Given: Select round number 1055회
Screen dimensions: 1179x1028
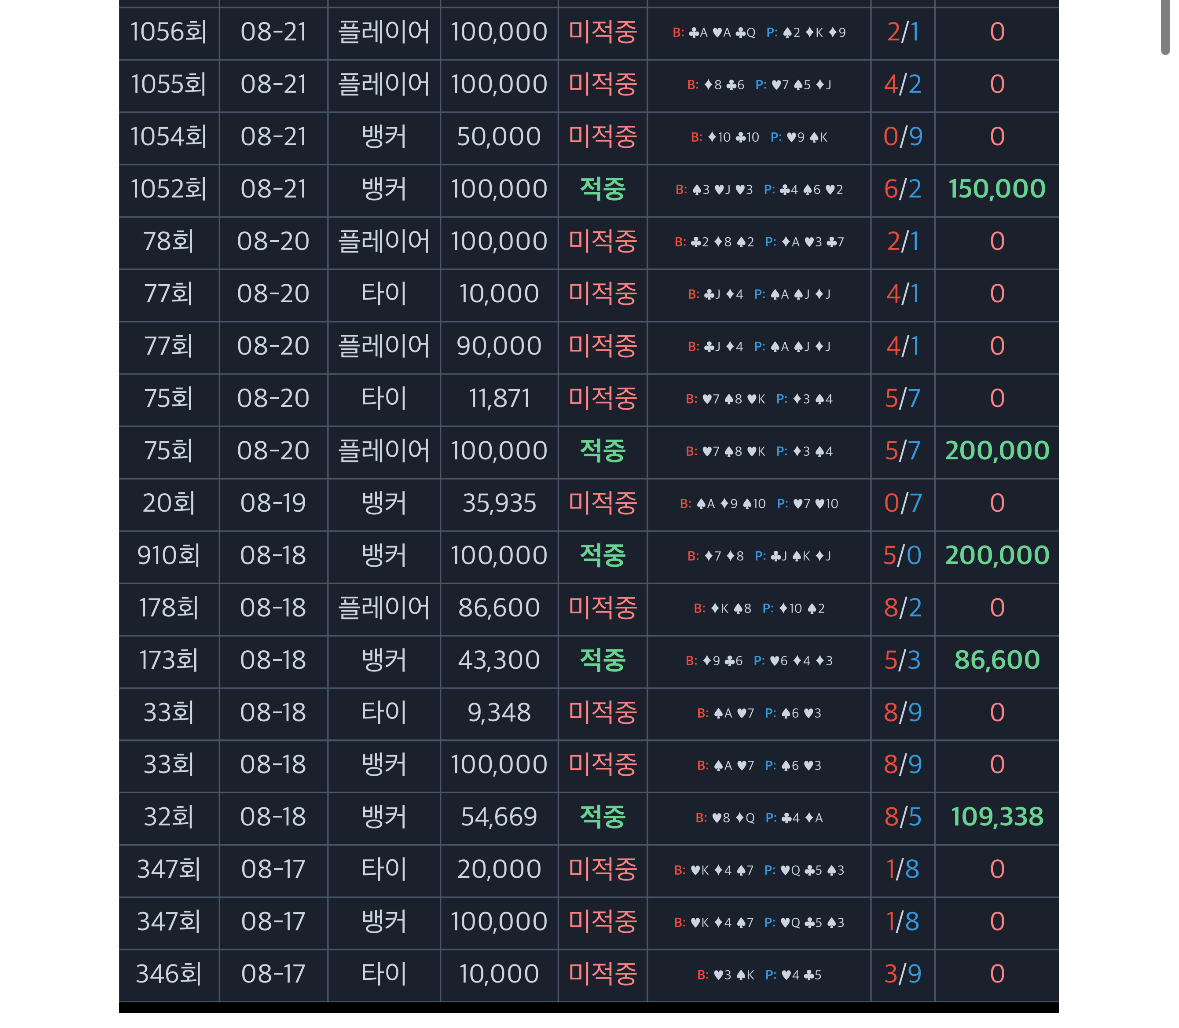Looking at the screenshot, I should pos(168,84).
